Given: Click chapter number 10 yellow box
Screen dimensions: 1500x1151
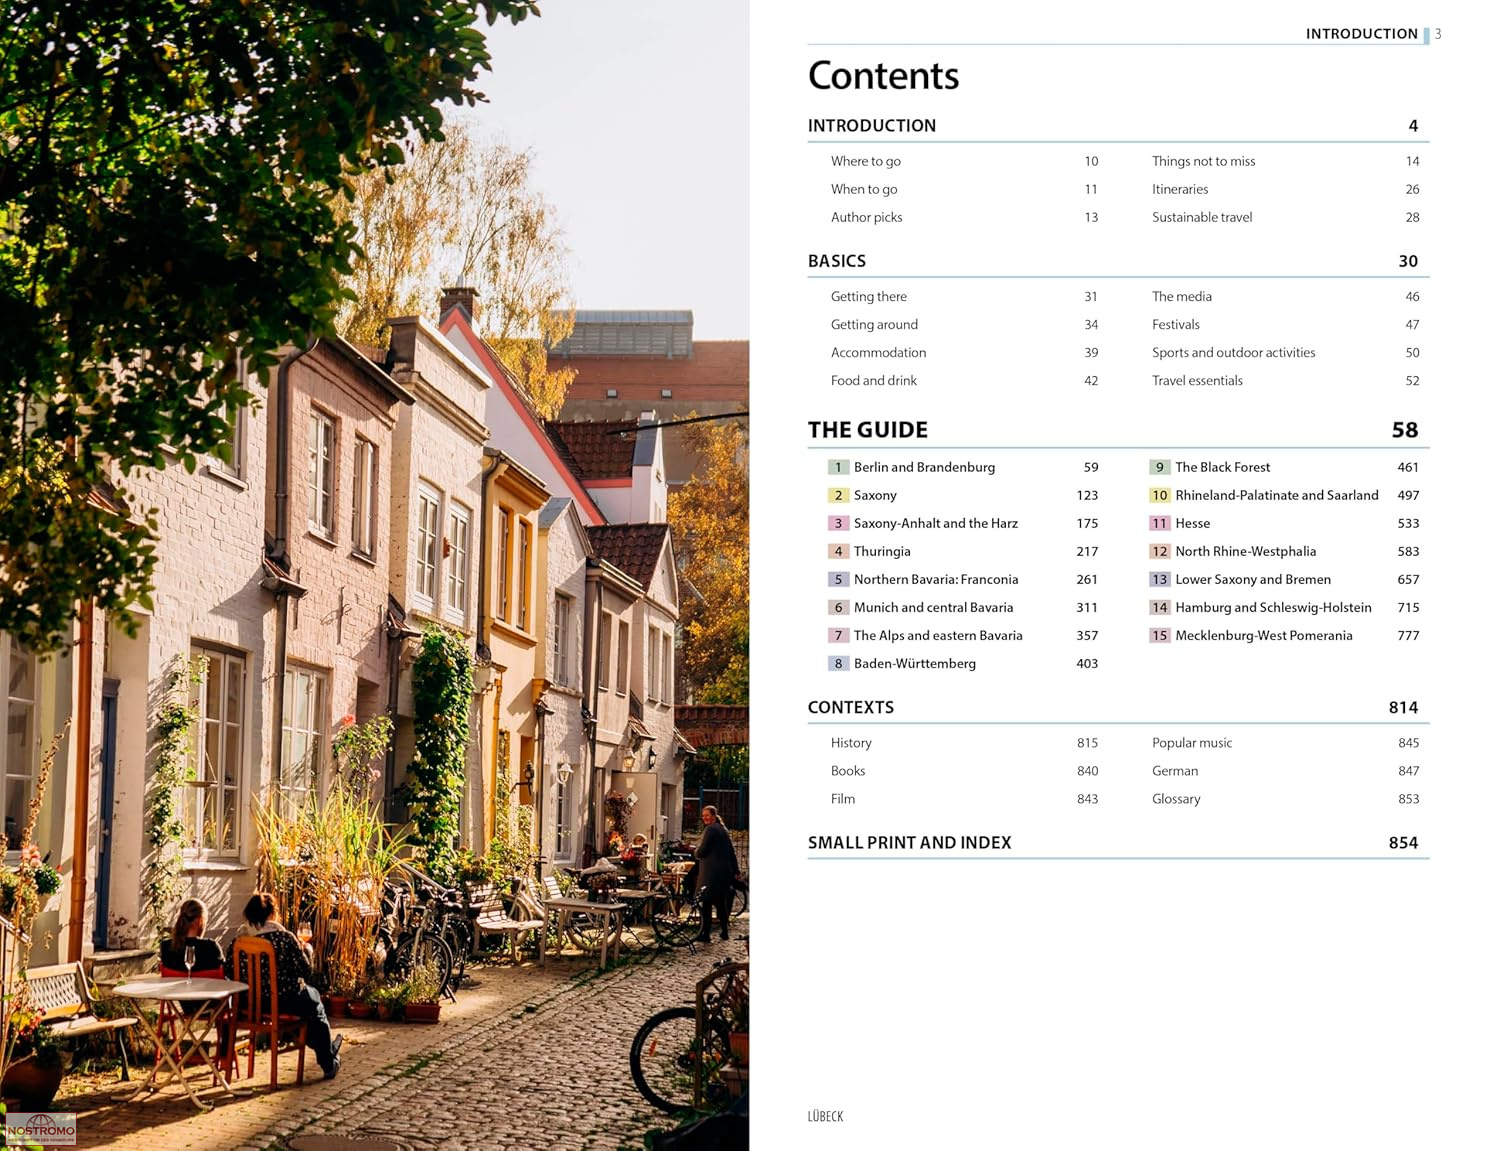Looking at the screenshot, I should pyautogui.click(x=1160, y=495).
